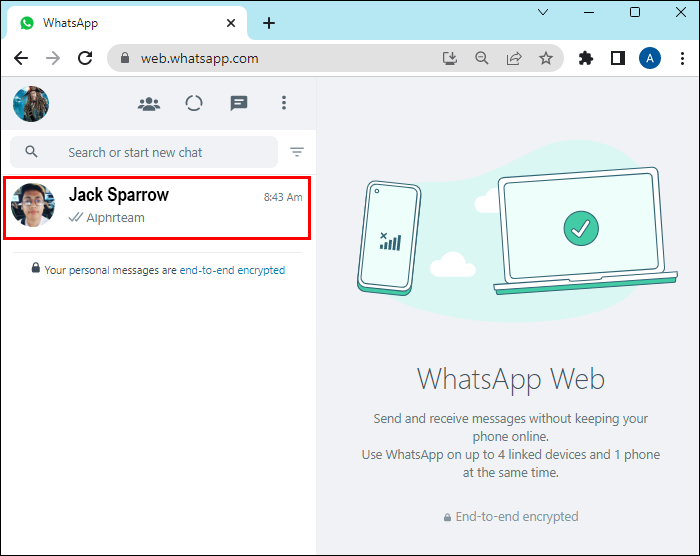Open WhatsApp menu three-dot icon
Screen dimensions: 700x556
284,103
